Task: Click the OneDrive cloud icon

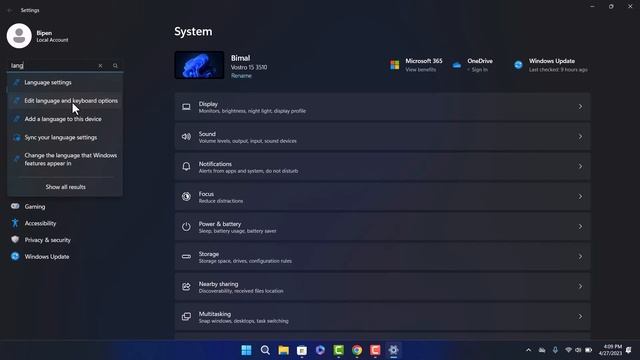Action: (457, 65)
